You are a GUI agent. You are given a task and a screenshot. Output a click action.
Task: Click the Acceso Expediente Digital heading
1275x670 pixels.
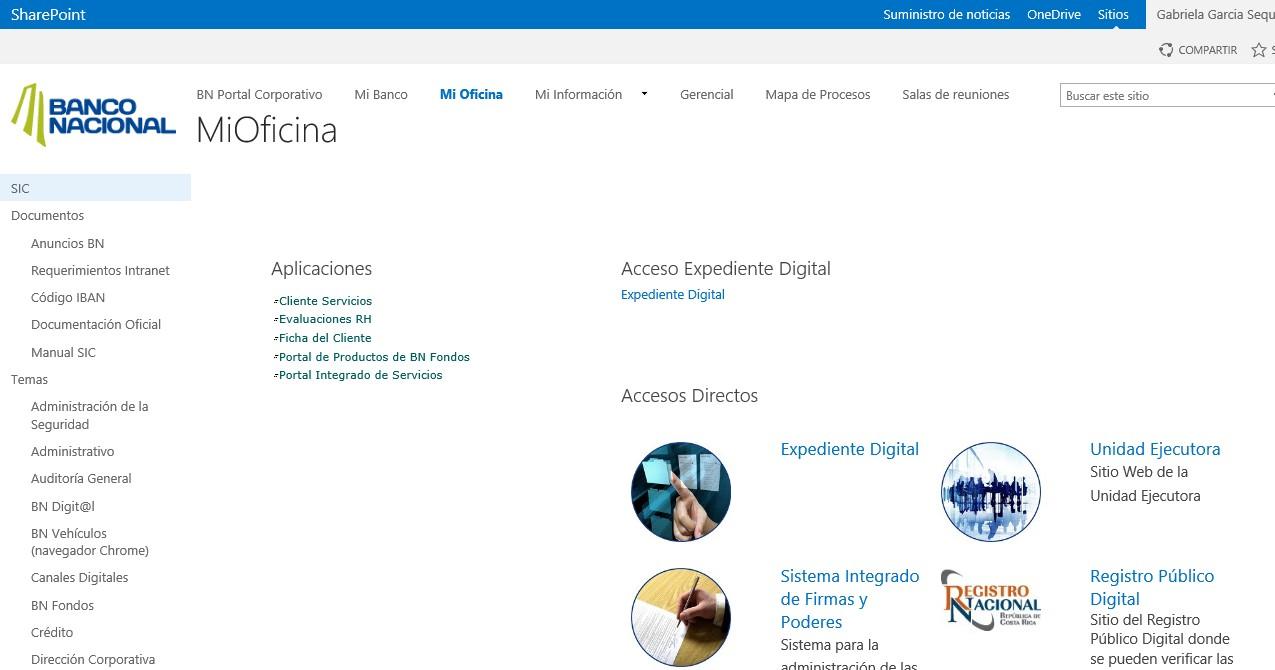pos(726,268)
